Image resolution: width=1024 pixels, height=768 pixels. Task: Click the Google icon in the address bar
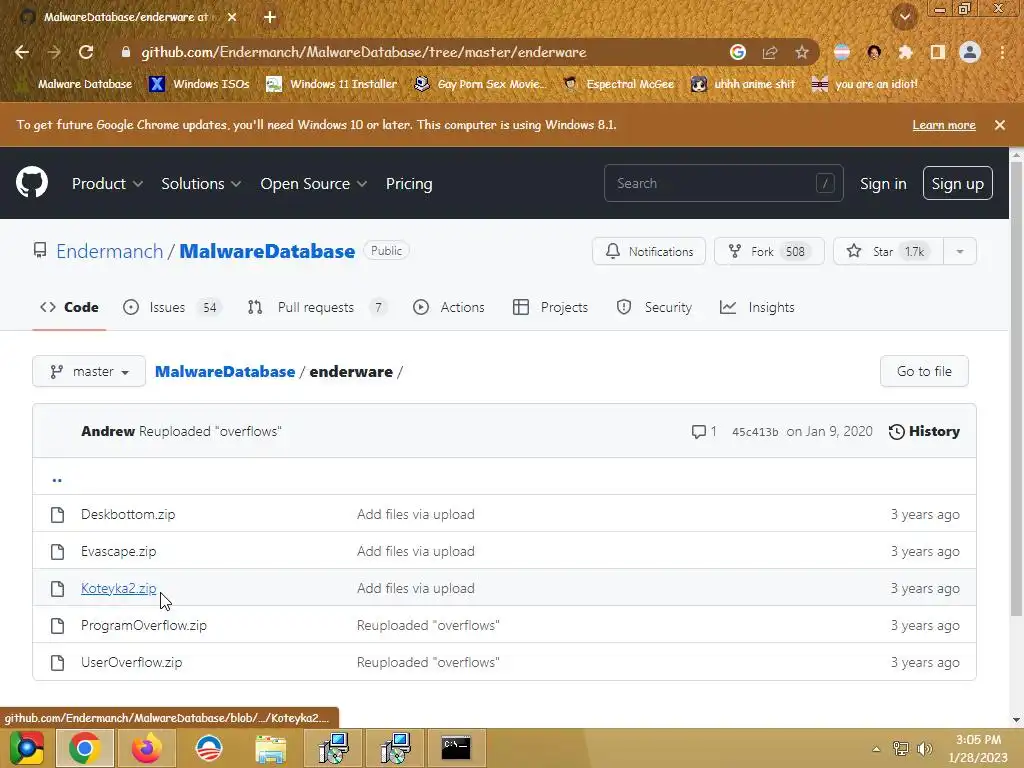[738, 52]
